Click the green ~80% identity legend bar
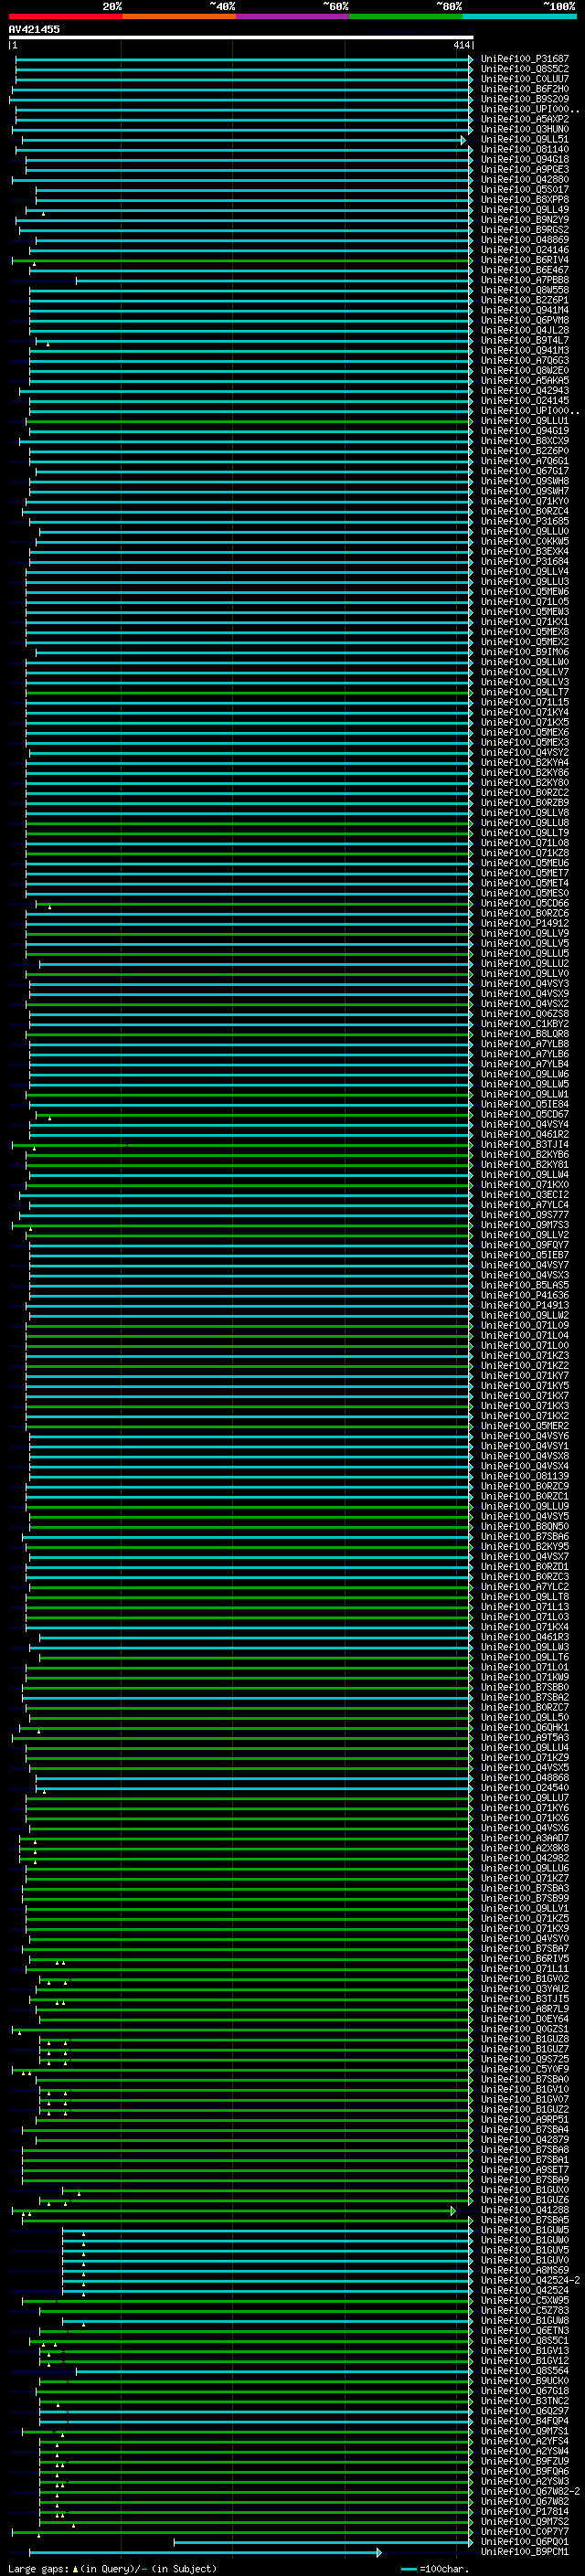585x2576 pixels. [405, 17]
